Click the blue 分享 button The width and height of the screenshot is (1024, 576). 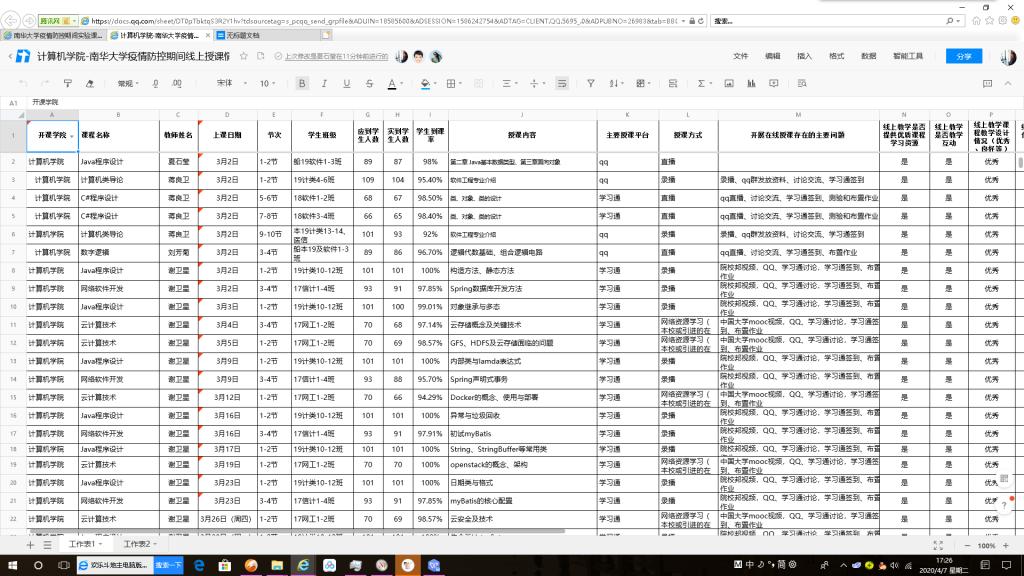[x=963, y=57]
